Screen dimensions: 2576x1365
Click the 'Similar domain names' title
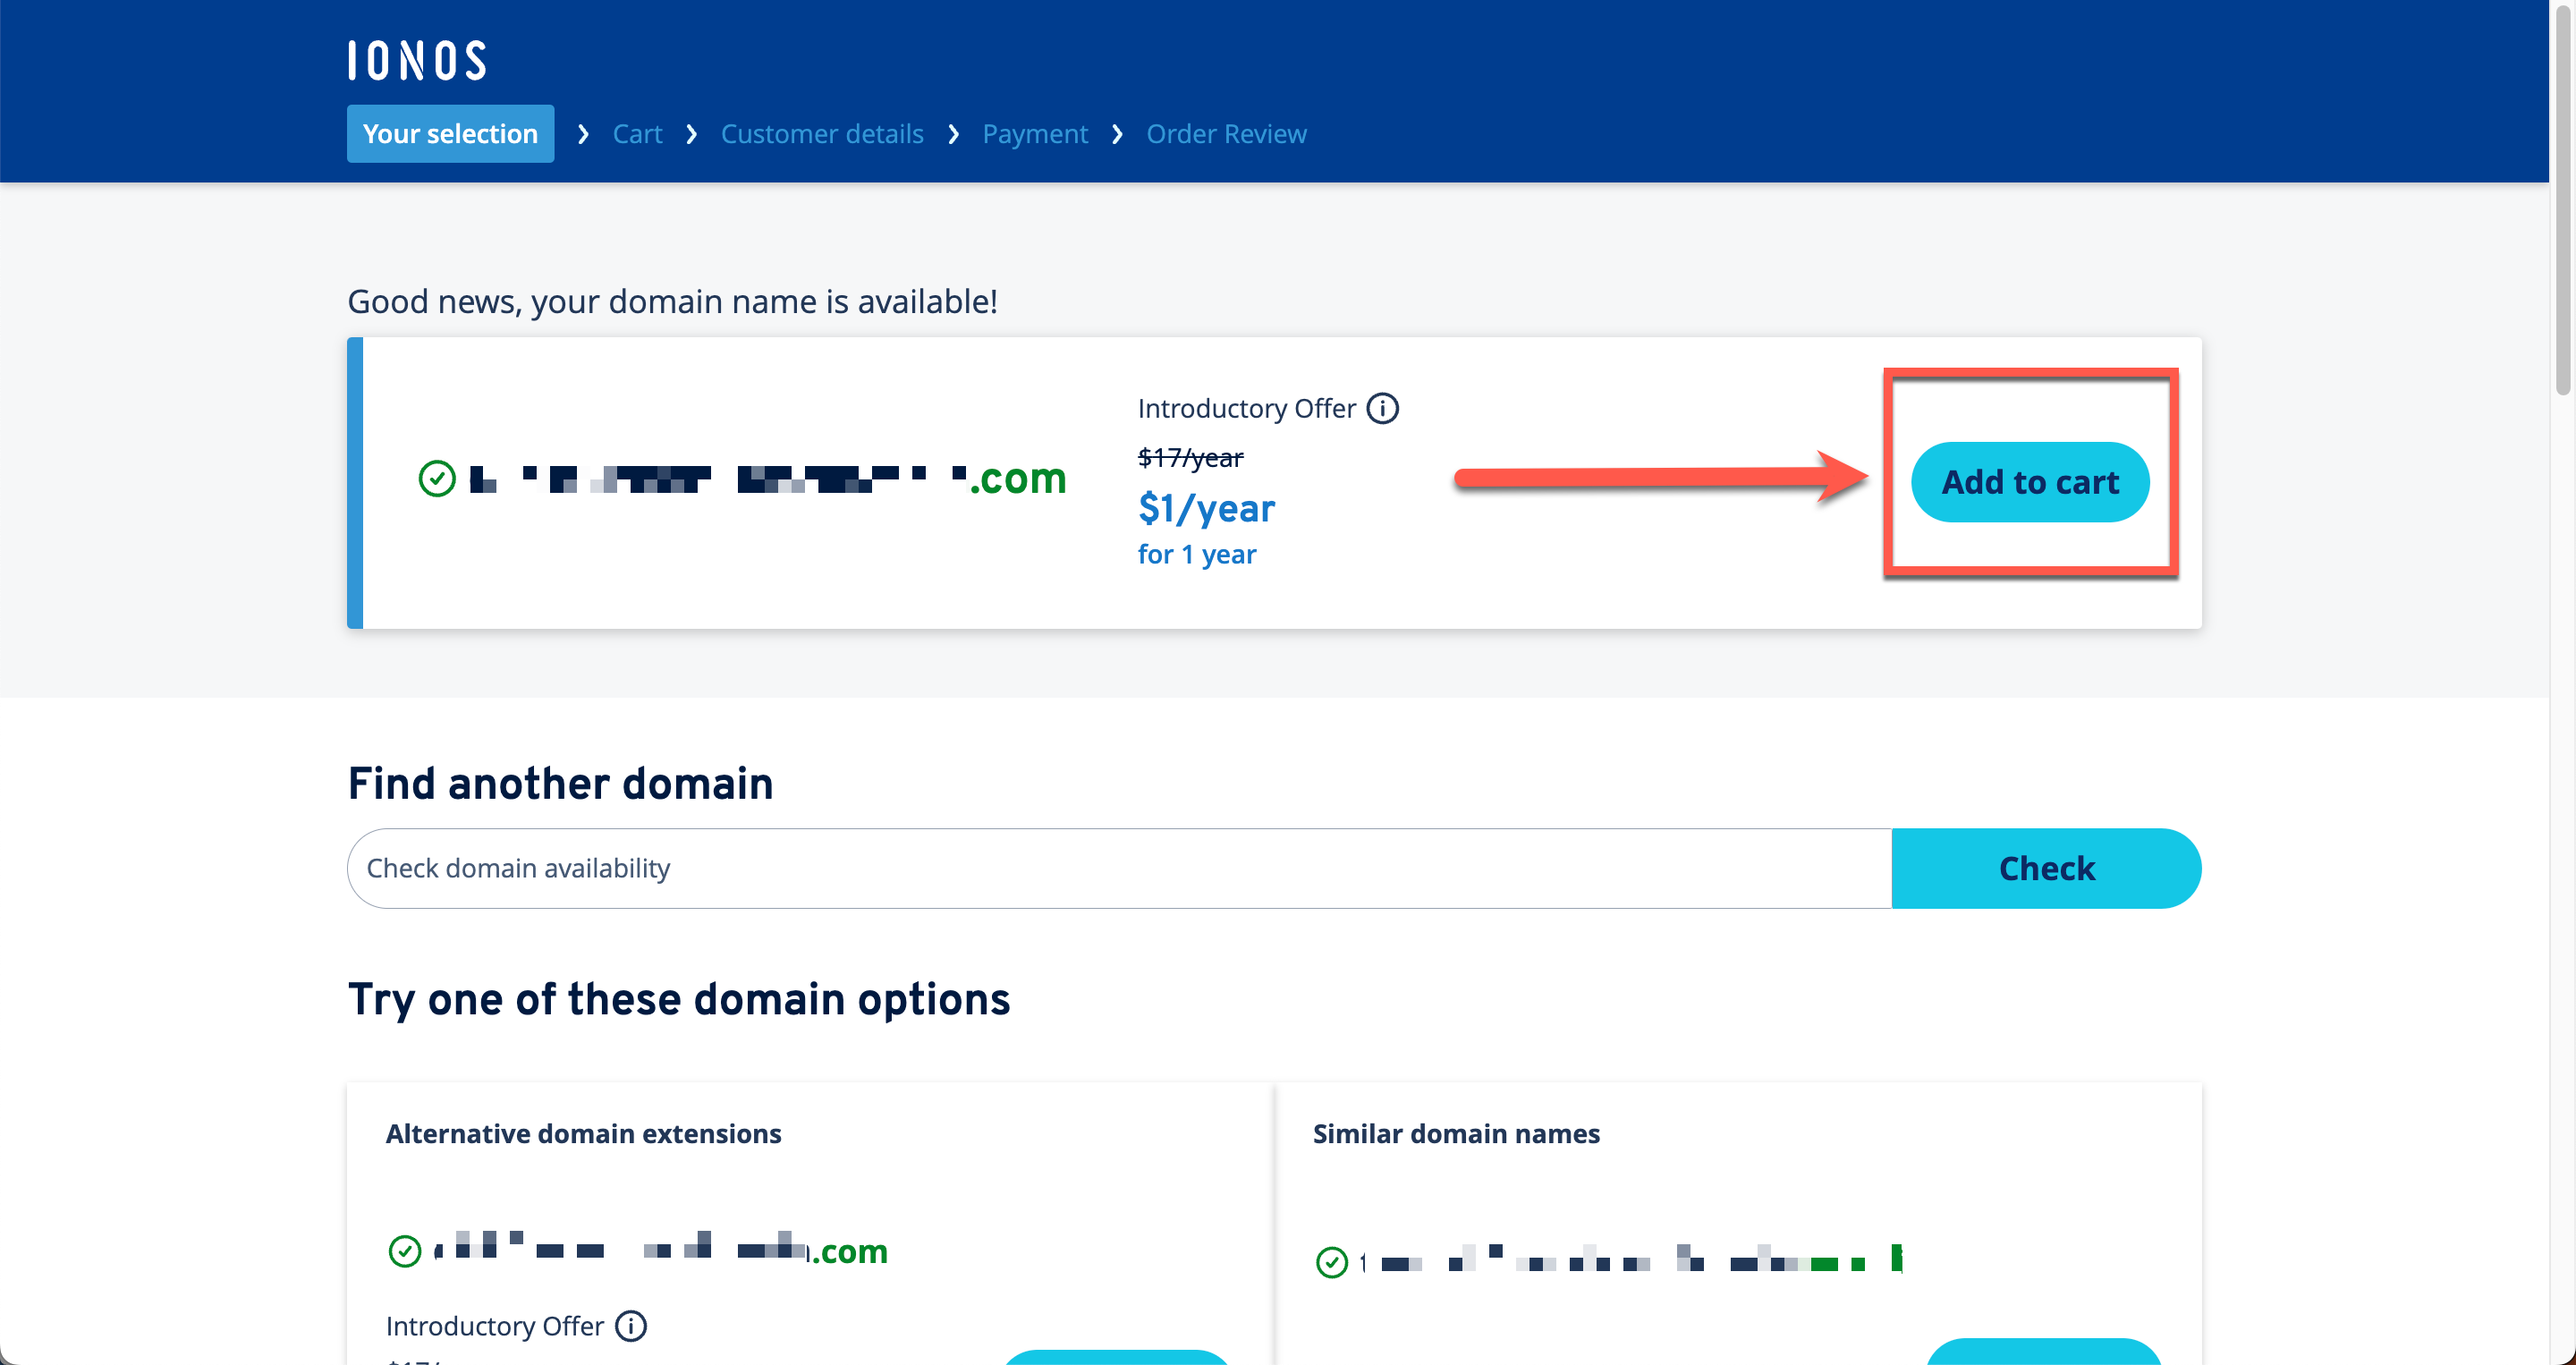1456,1133
